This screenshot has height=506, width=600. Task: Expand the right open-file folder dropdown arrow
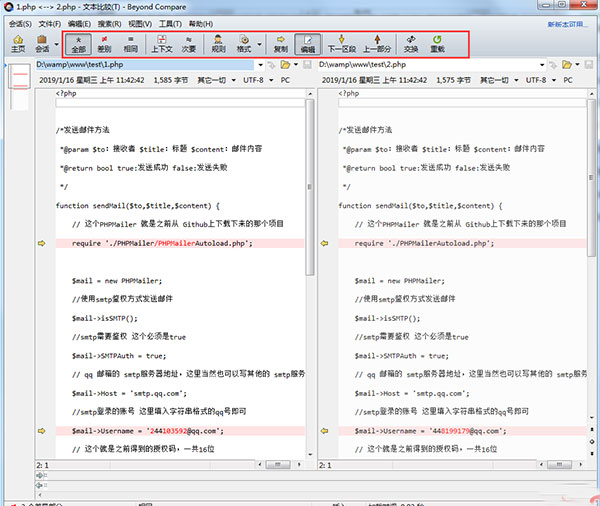[577, 64]
